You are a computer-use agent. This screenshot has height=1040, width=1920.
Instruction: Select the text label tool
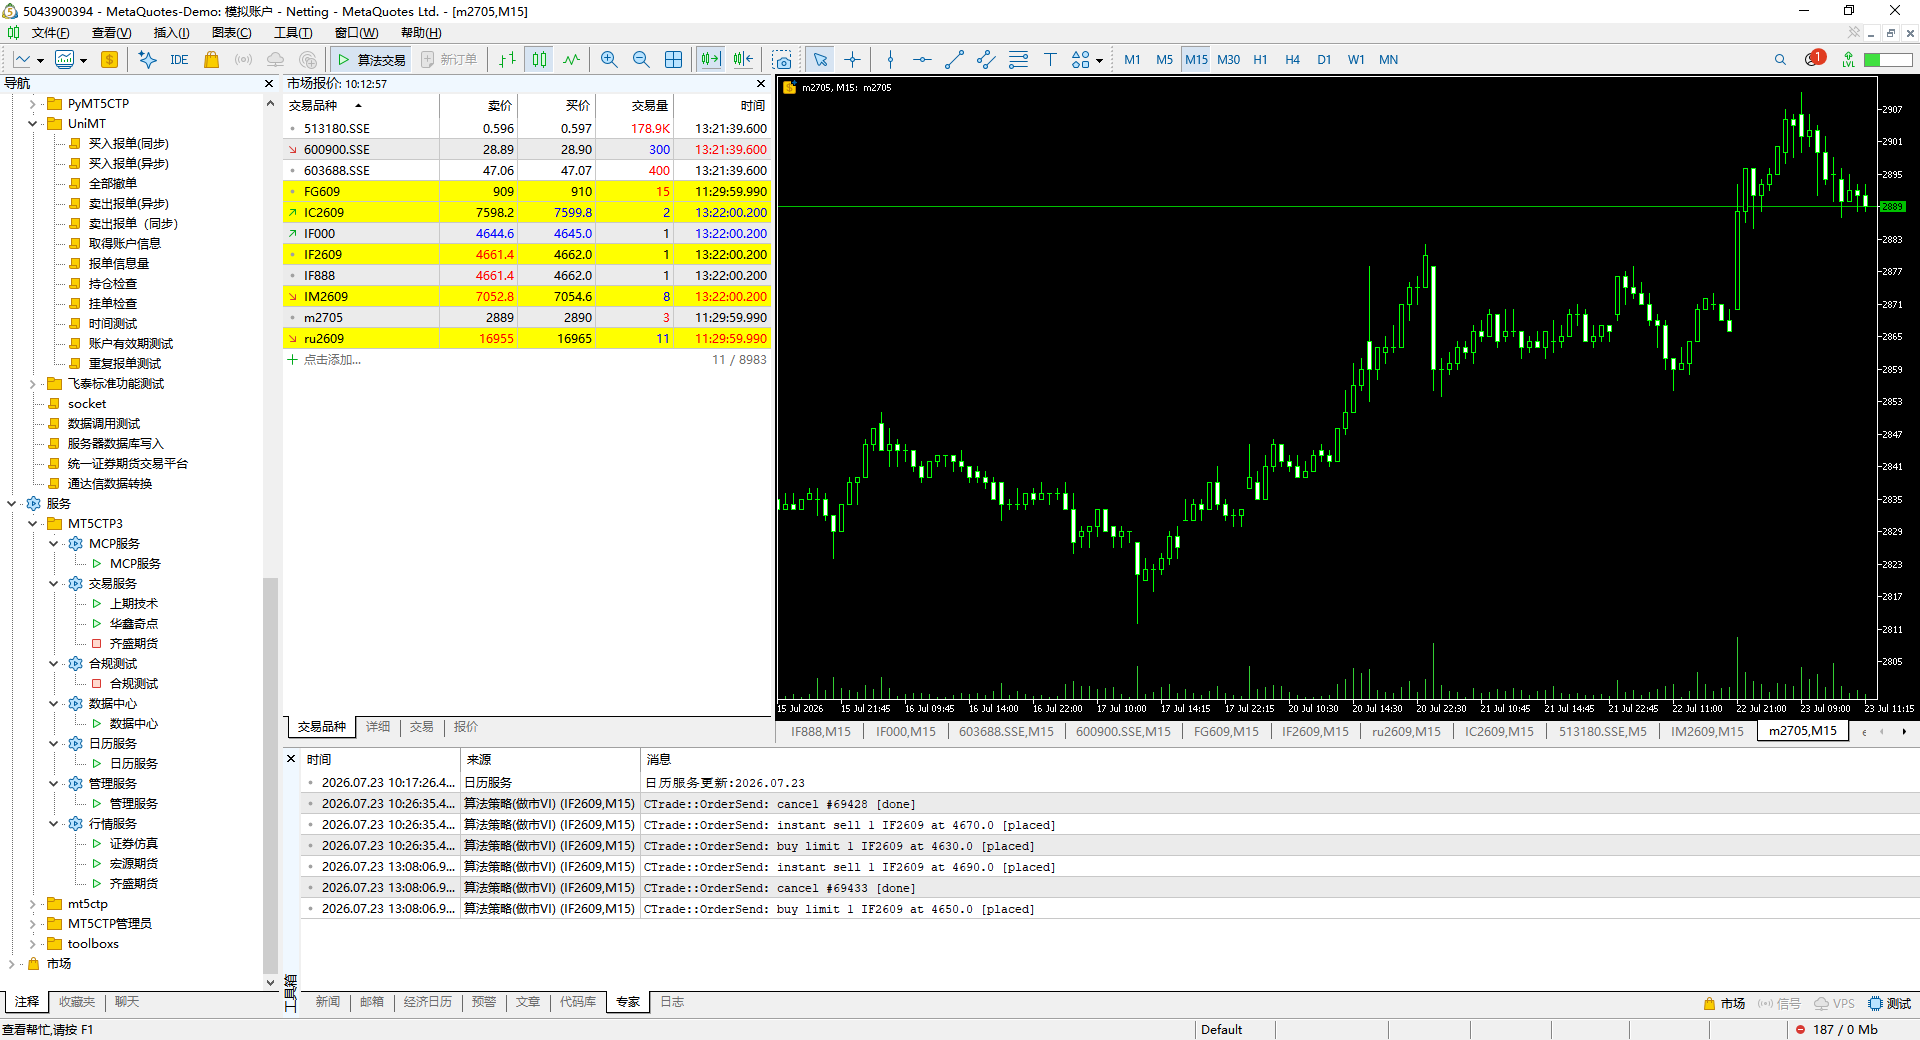pos(1050,60)
